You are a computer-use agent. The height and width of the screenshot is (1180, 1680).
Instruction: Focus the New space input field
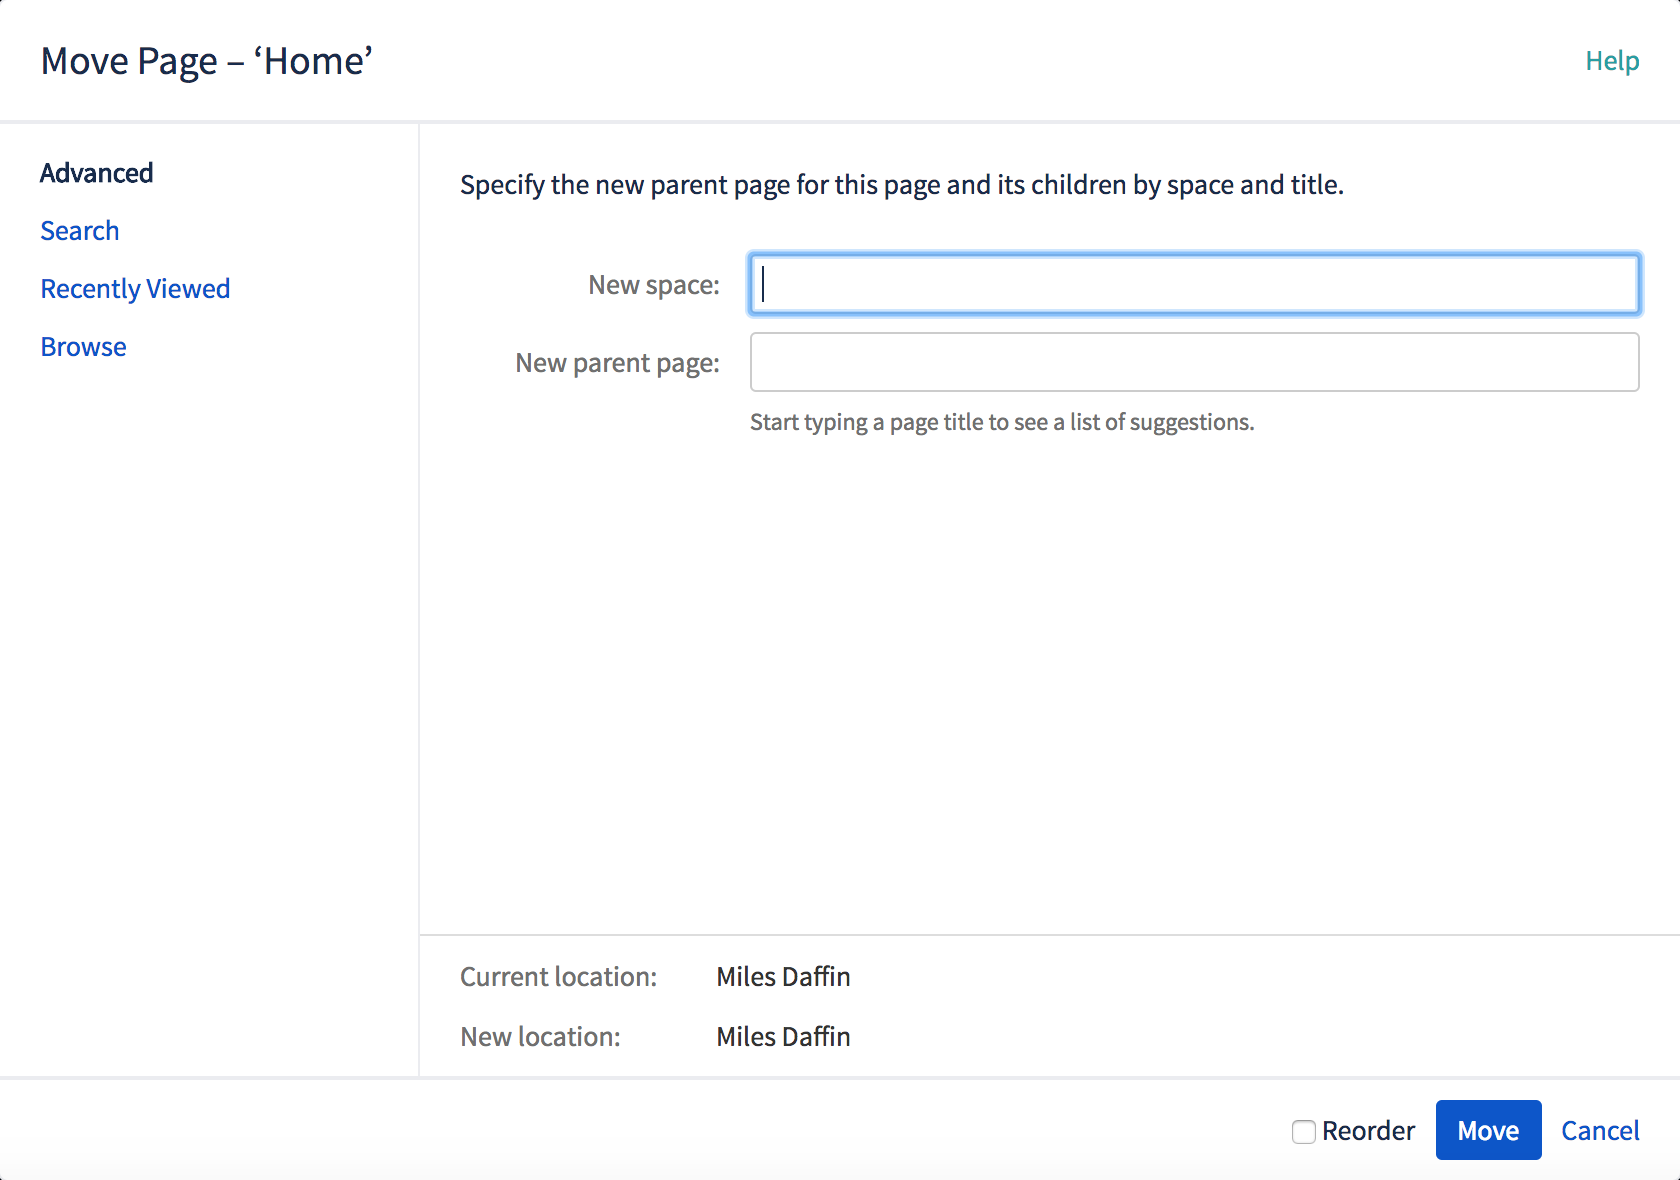click(x=1194, y=284)
